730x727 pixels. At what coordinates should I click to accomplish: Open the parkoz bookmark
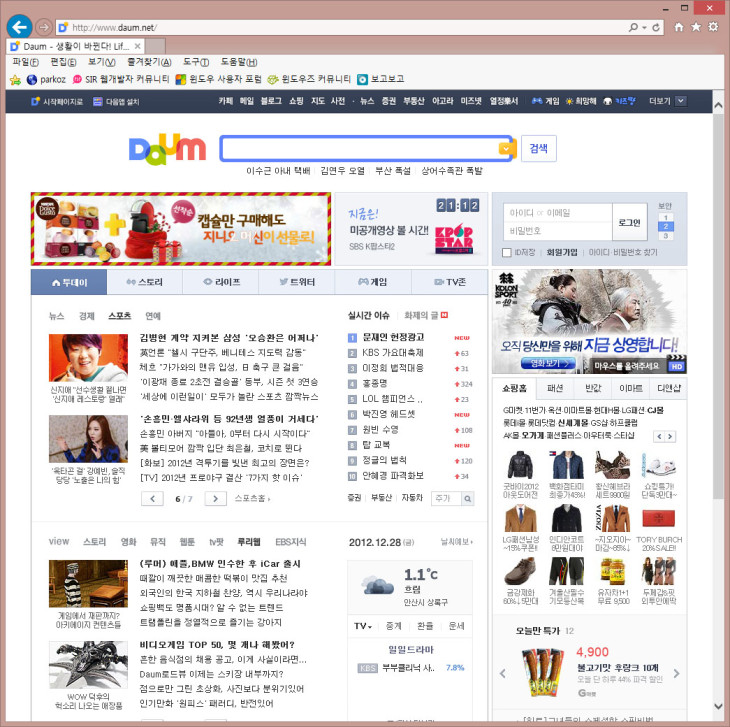[46, 80]
